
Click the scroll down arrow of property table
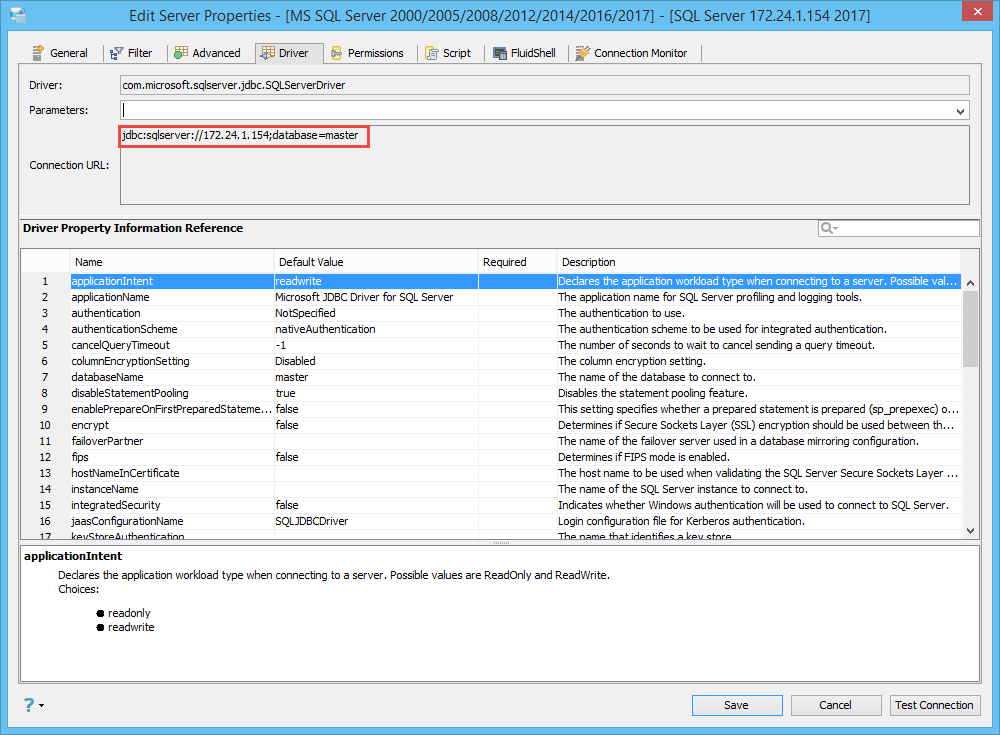970,530
